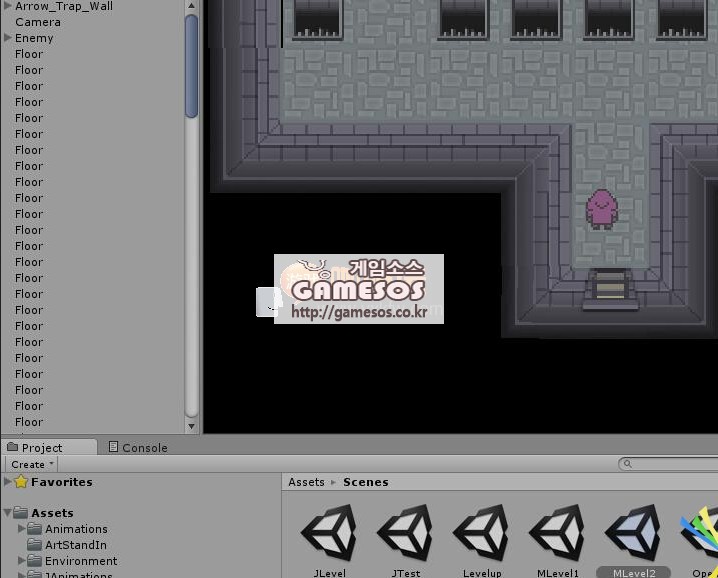The image size is (718, 578).
Task: Select the Environment folder label
Action: coord(81,561)
